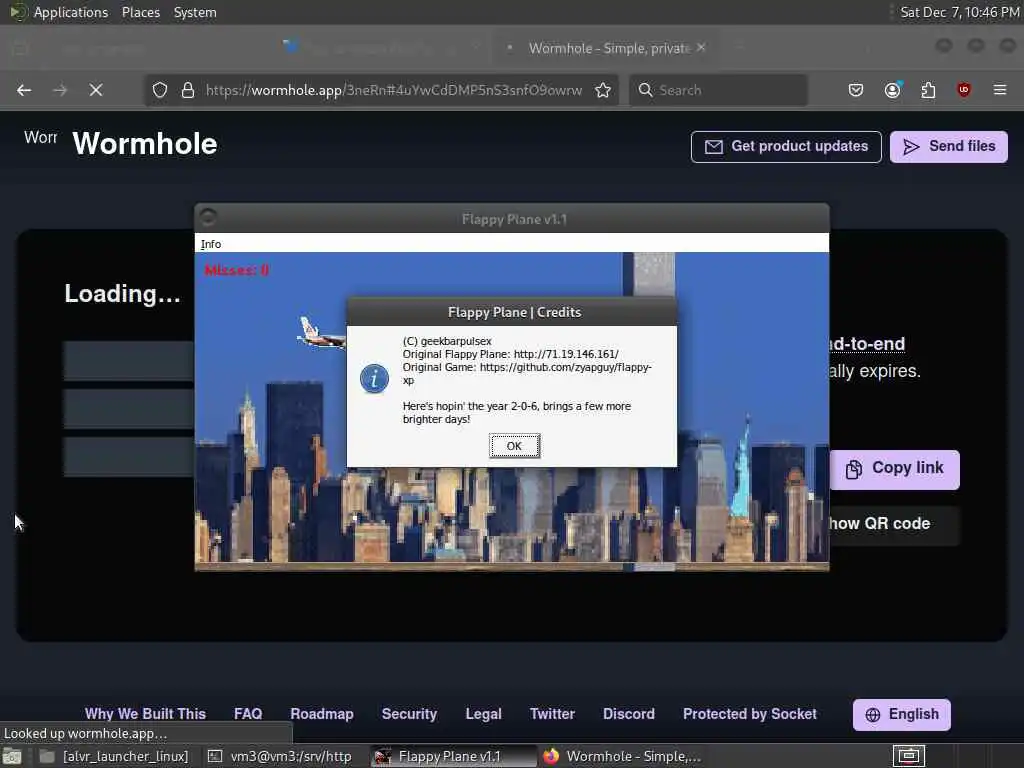
Task: Click the Firefox forward arrow
Action: point(60,90)
